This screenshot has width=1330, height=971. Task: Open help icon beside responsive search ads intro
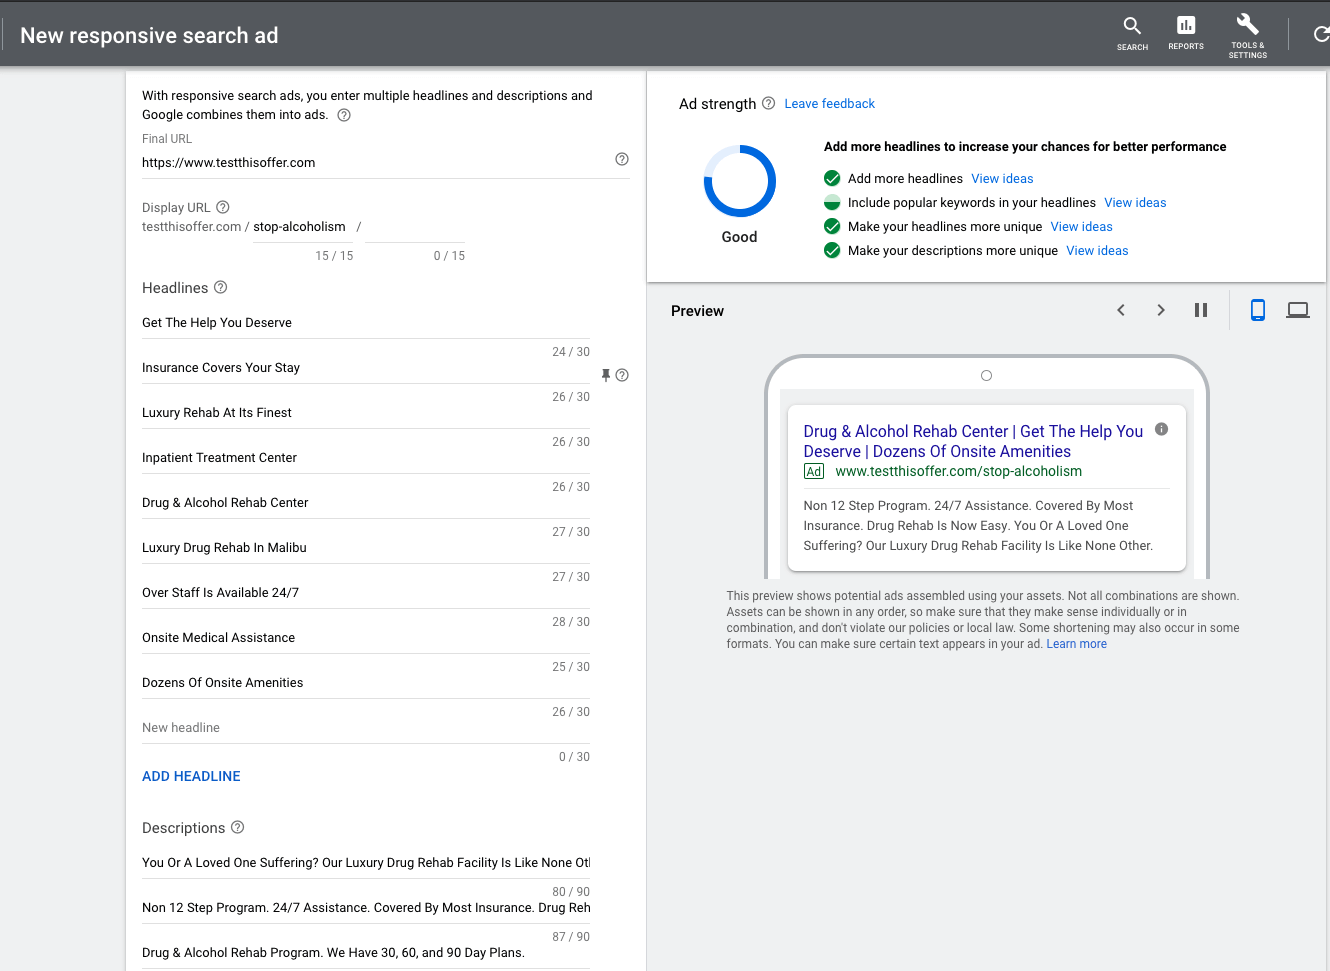click(x=344, y=115)
